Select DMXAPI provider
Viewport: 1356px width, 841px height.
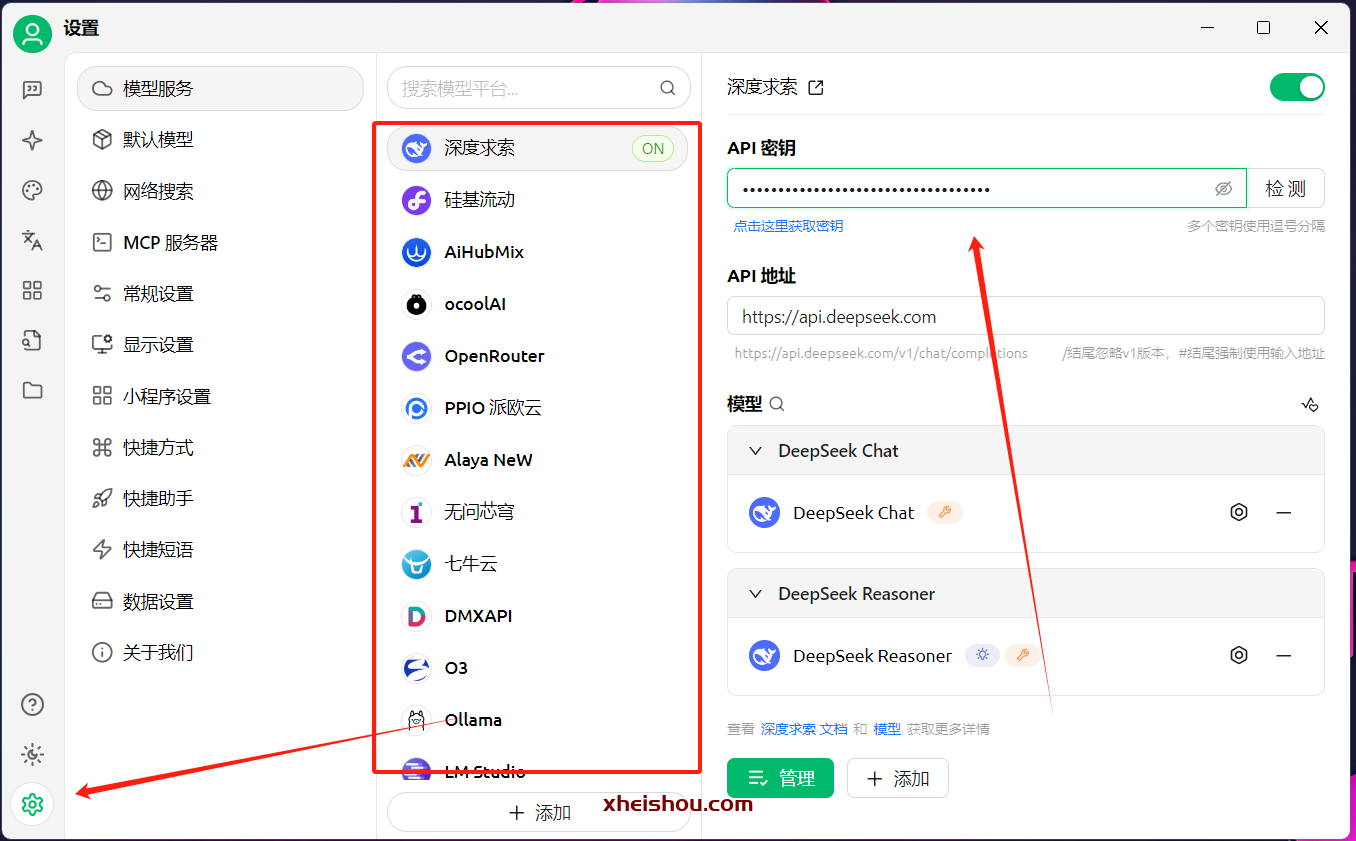pyautogui.click(x=537, y=616)
